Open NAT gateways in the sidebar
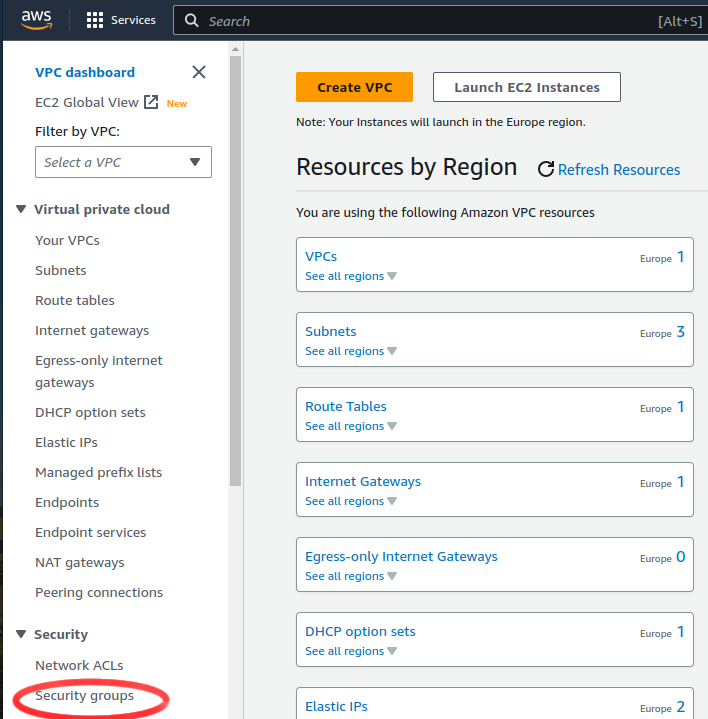 (x=80, y=562)
